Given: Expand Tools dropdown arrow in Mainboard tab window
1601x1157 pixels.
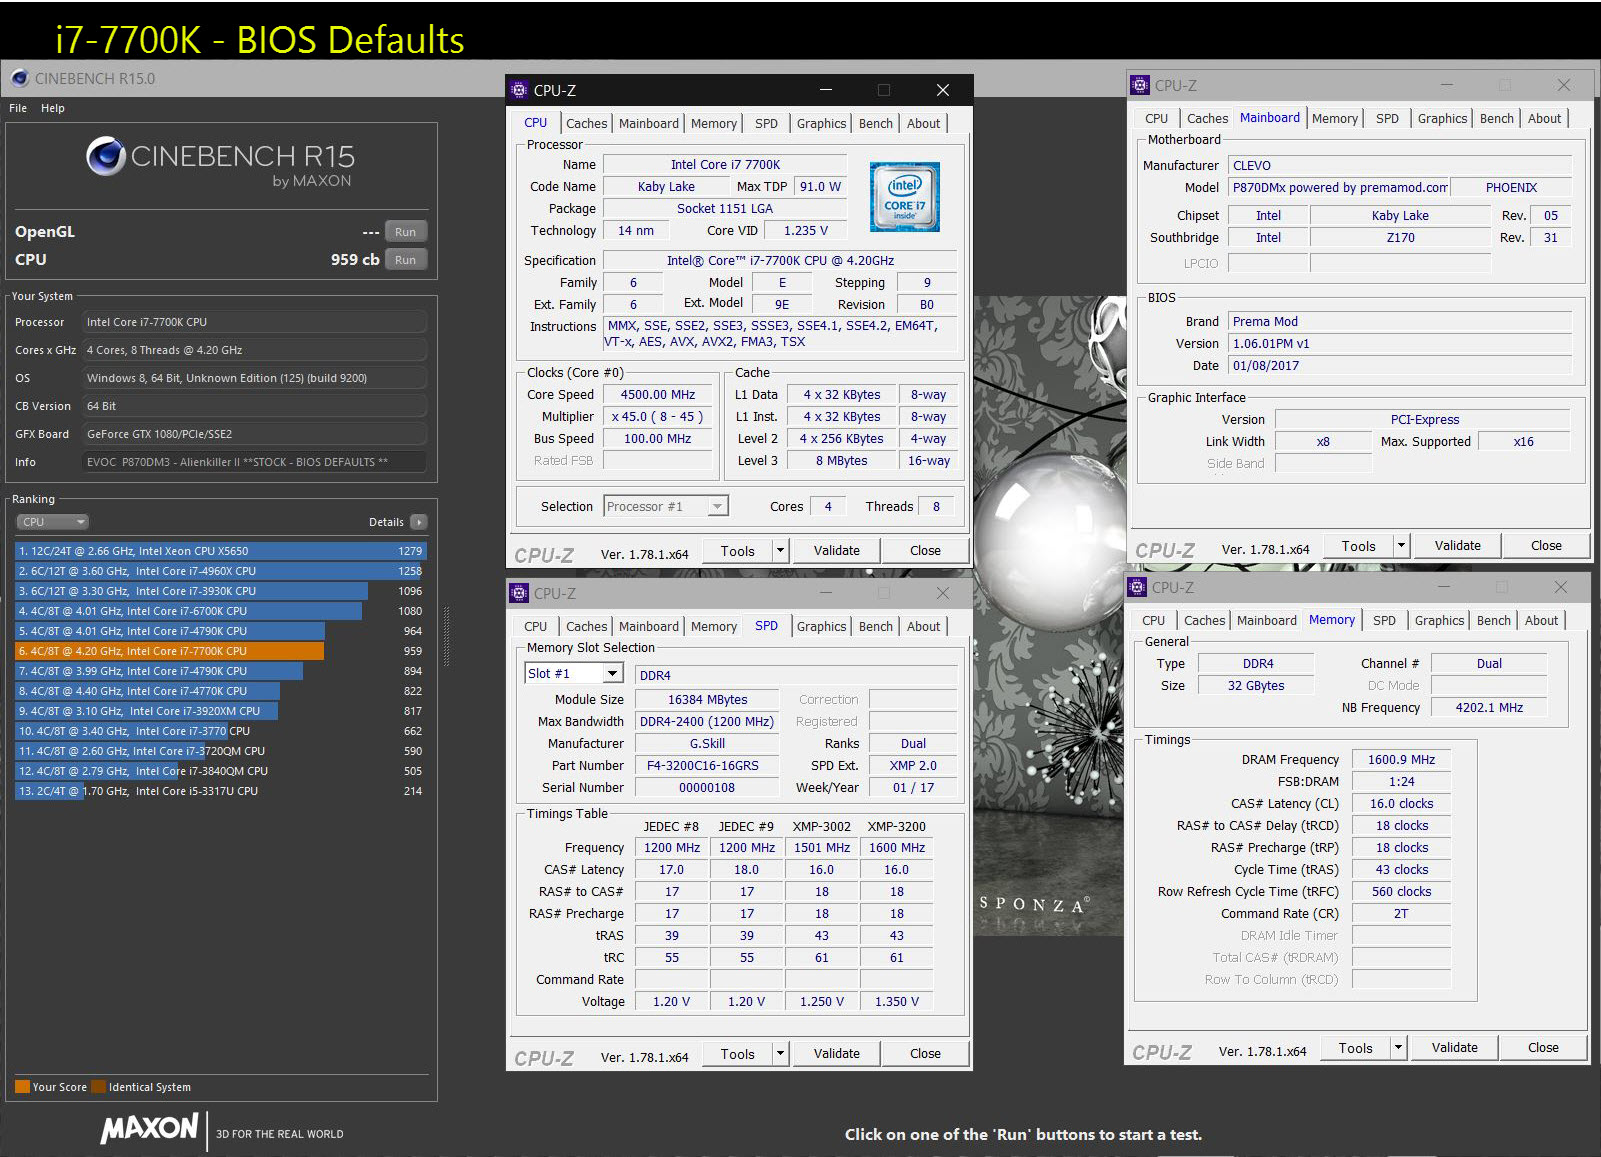Looking at the screenshot, I should coord(1402,546).
